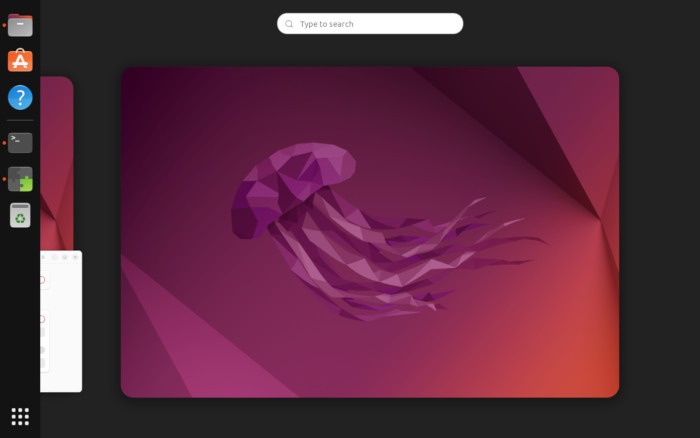Viewport: 700px width, 438px height.
Task: Open the Trash from the dock
Action: pyautogui.click(x=20, y=215)
